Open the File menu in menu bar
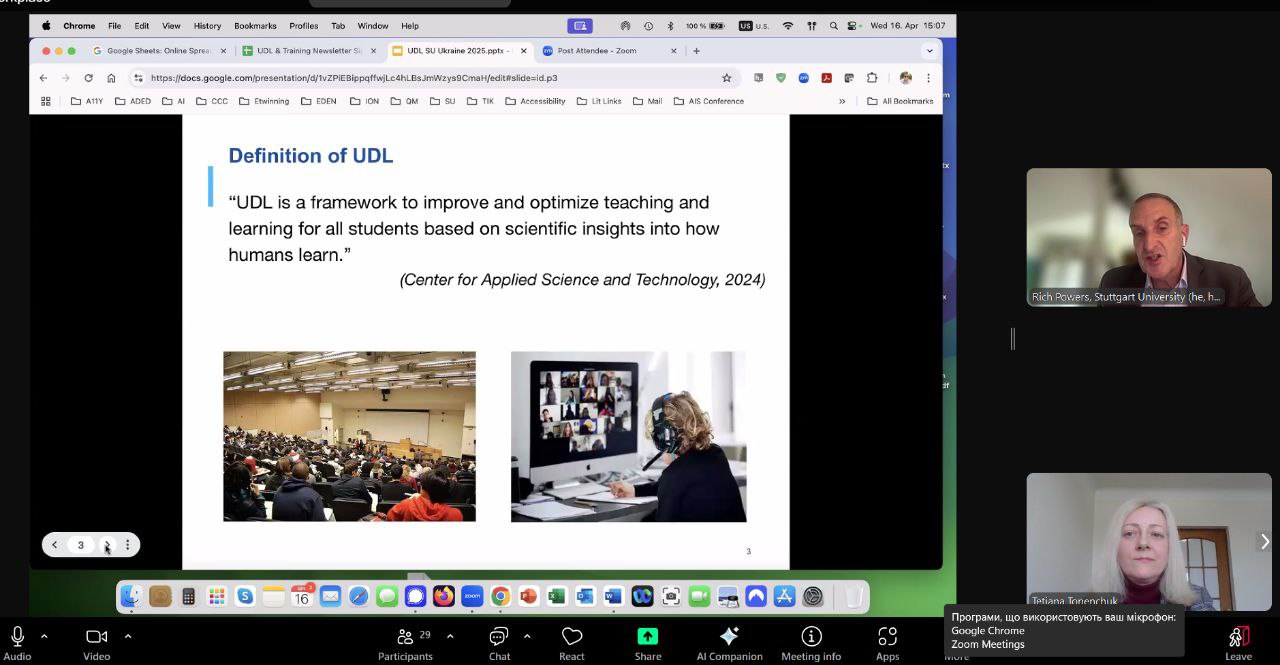This screenshot has height=665, width=1280. (x=114, y=26)
